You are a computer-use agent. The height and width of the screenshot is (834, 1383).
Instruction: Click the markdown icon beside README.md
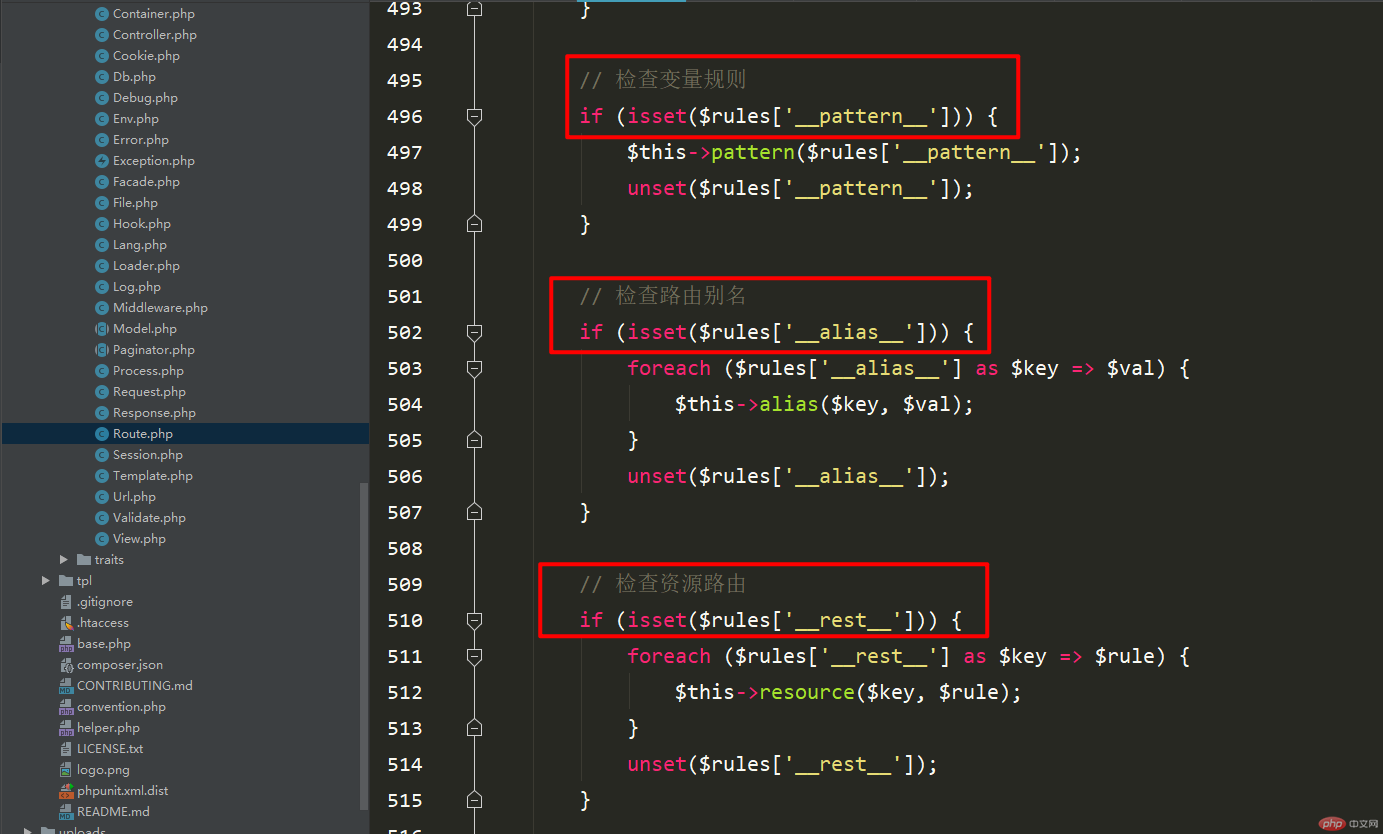point(67,812)
